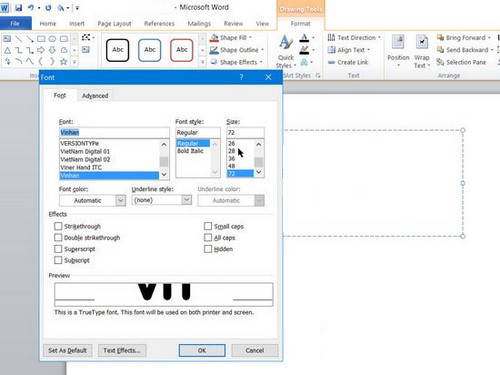Screen dimensions: 500x375
Task: Confirm the Font dialog with OK
Action: tap(202, 350)
